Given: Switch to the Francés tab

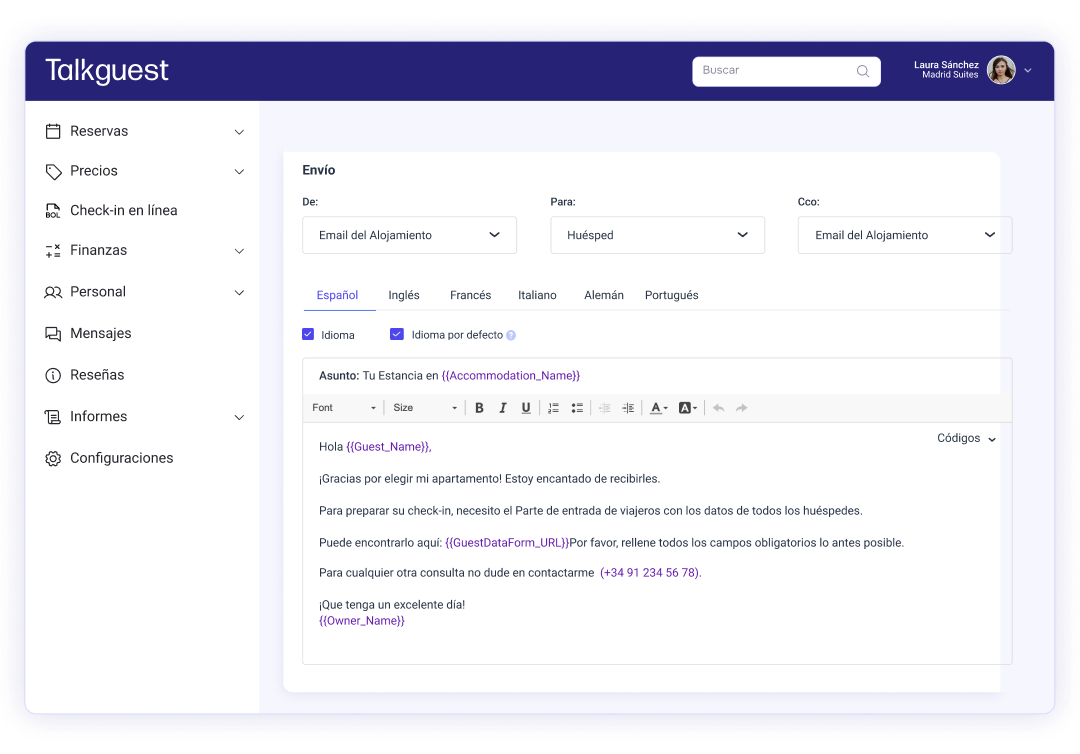Looking at the screenshot, I should point(470,295).
